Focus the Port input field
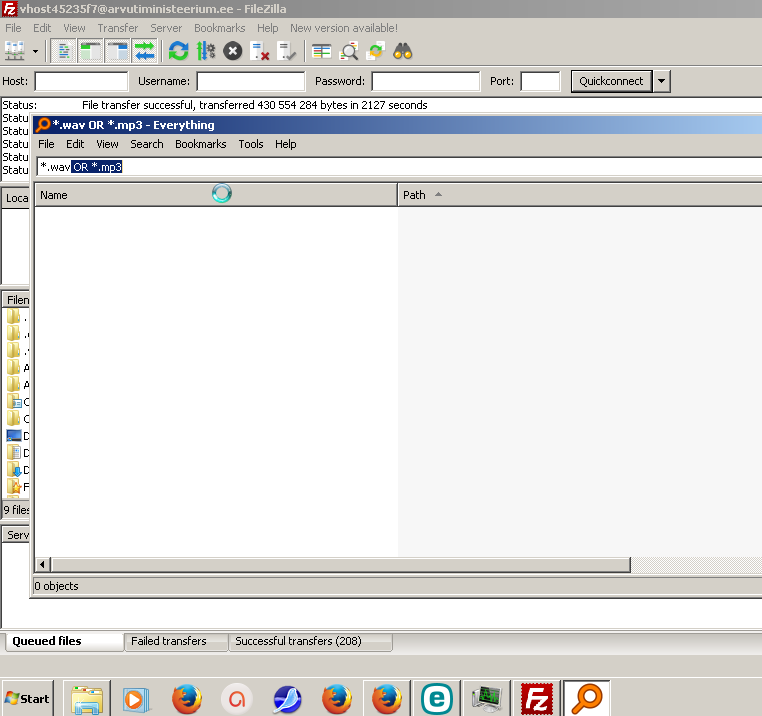 [540, 81]
